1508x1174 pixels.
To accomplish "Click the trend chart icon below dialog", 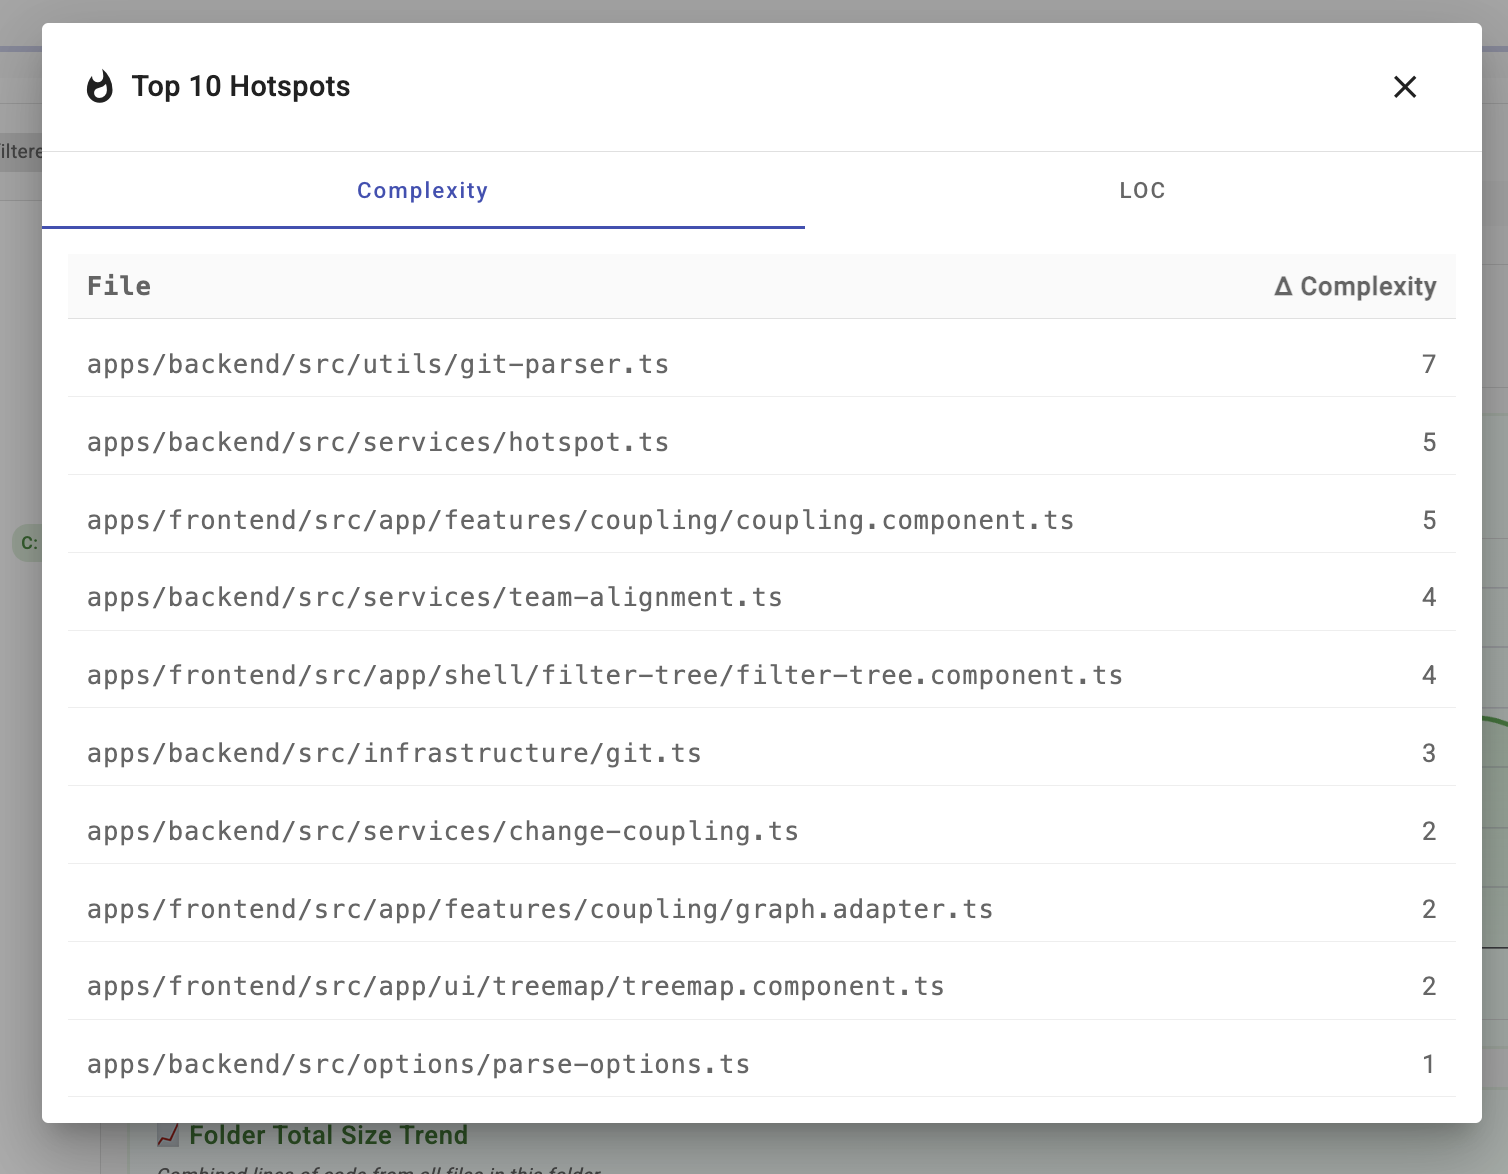I will (x=168, y=1136).
